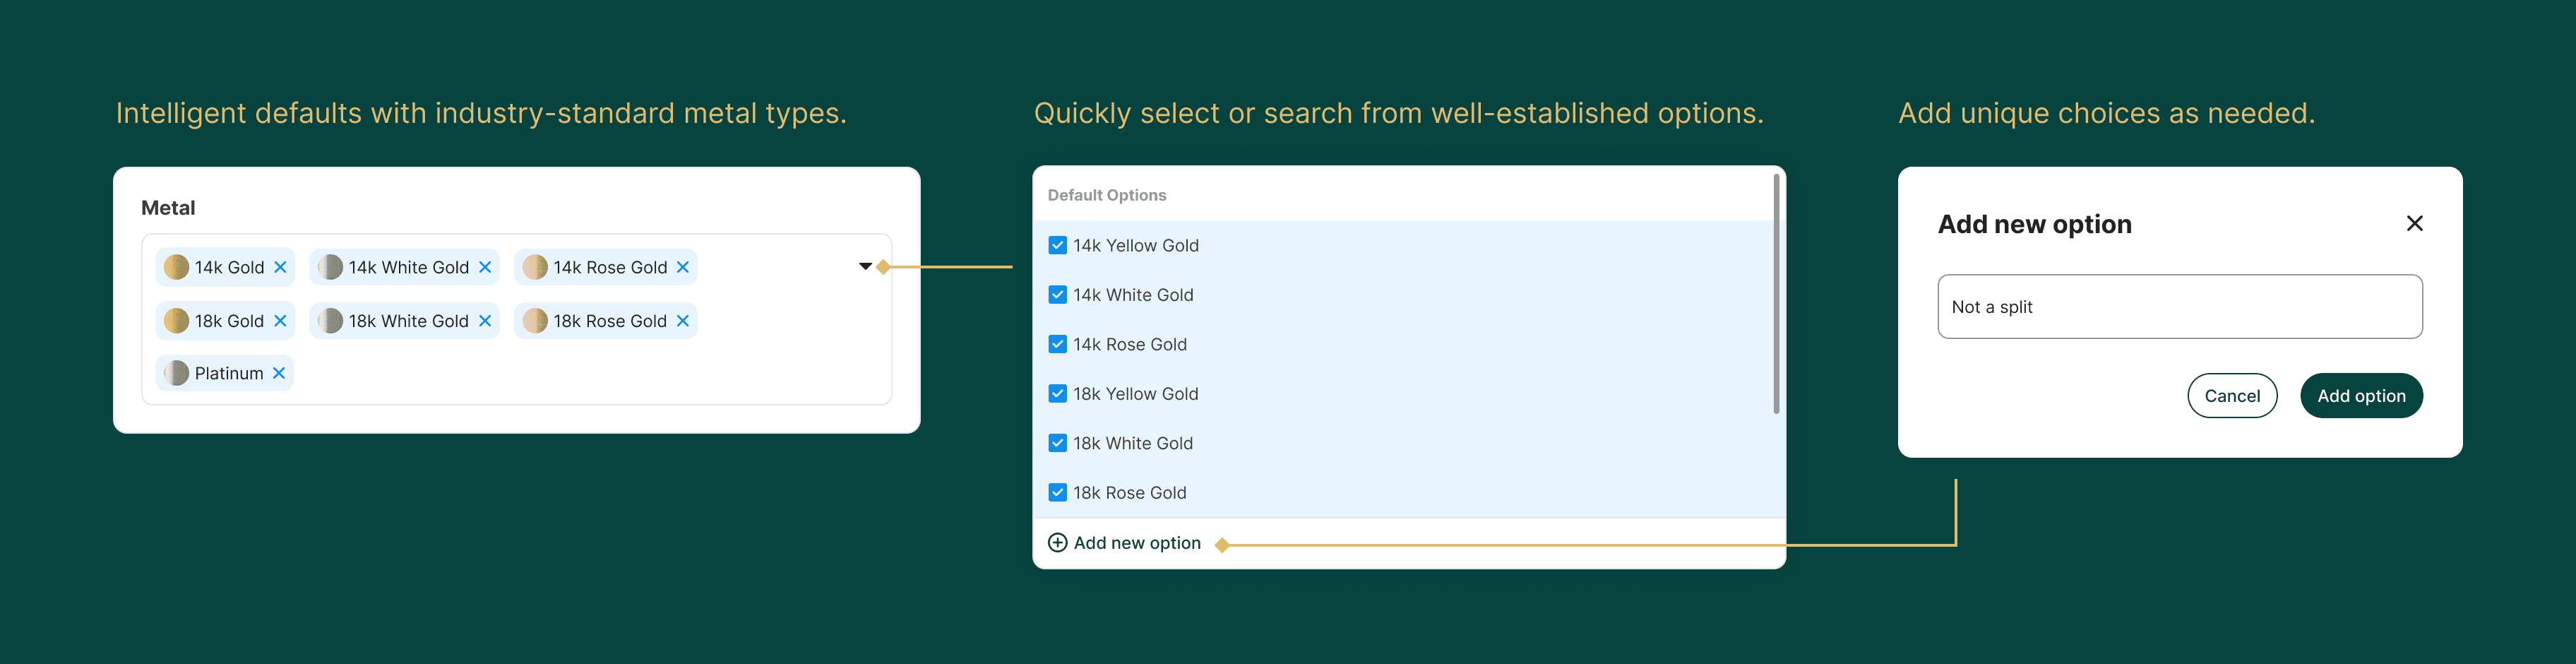Select the 18k White Gold list item
Viewport: 2576px width, 664px height.
1133,444
